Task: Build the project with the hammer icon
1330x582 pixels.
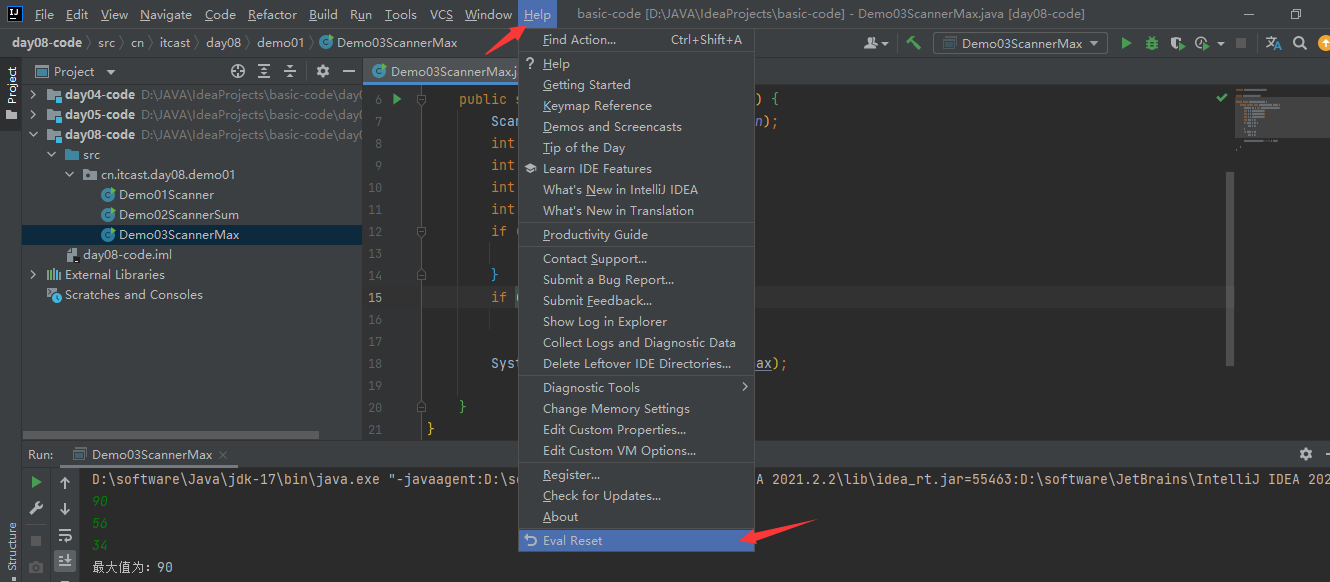Action: [x=914, y=43]
